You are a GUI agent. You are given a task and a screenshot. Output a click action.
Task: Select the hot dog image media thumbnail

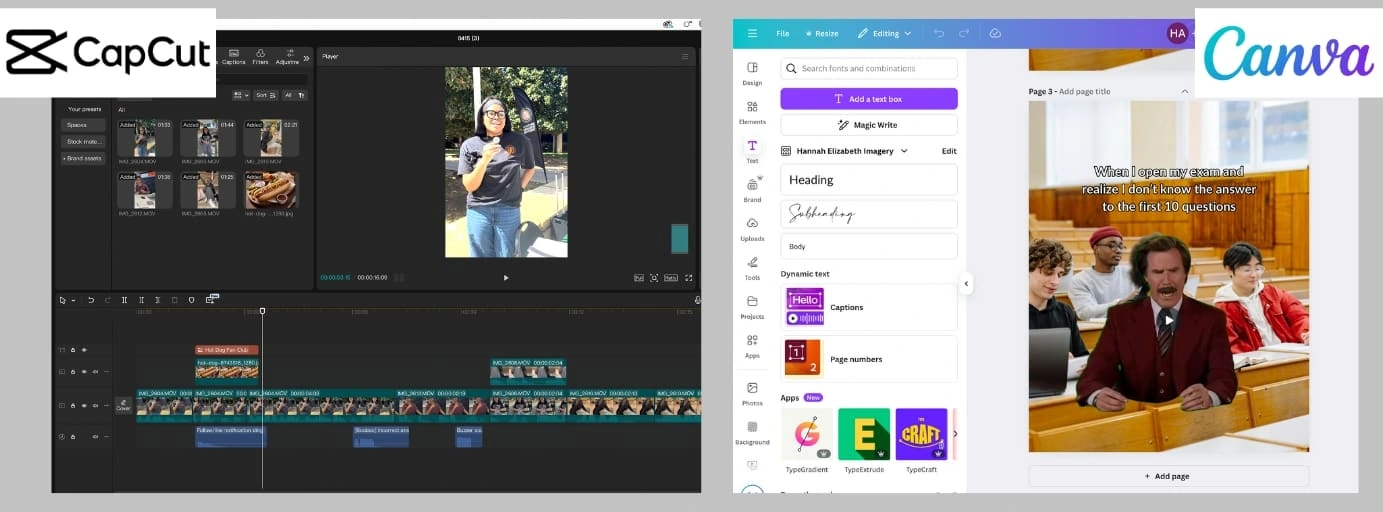(x=271, y=190)
